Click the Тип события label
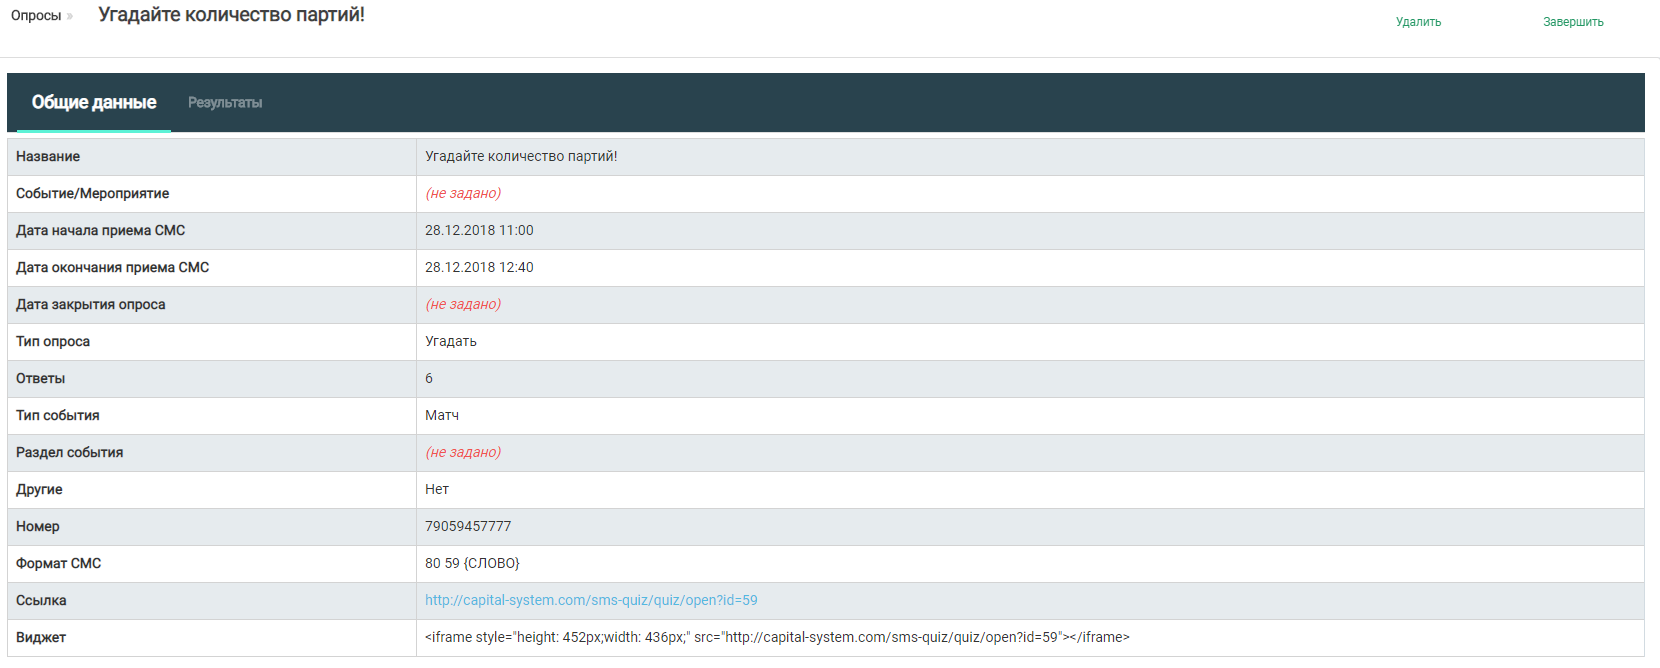Viewport: 1660px width, 668px height. tap(57, 415)
